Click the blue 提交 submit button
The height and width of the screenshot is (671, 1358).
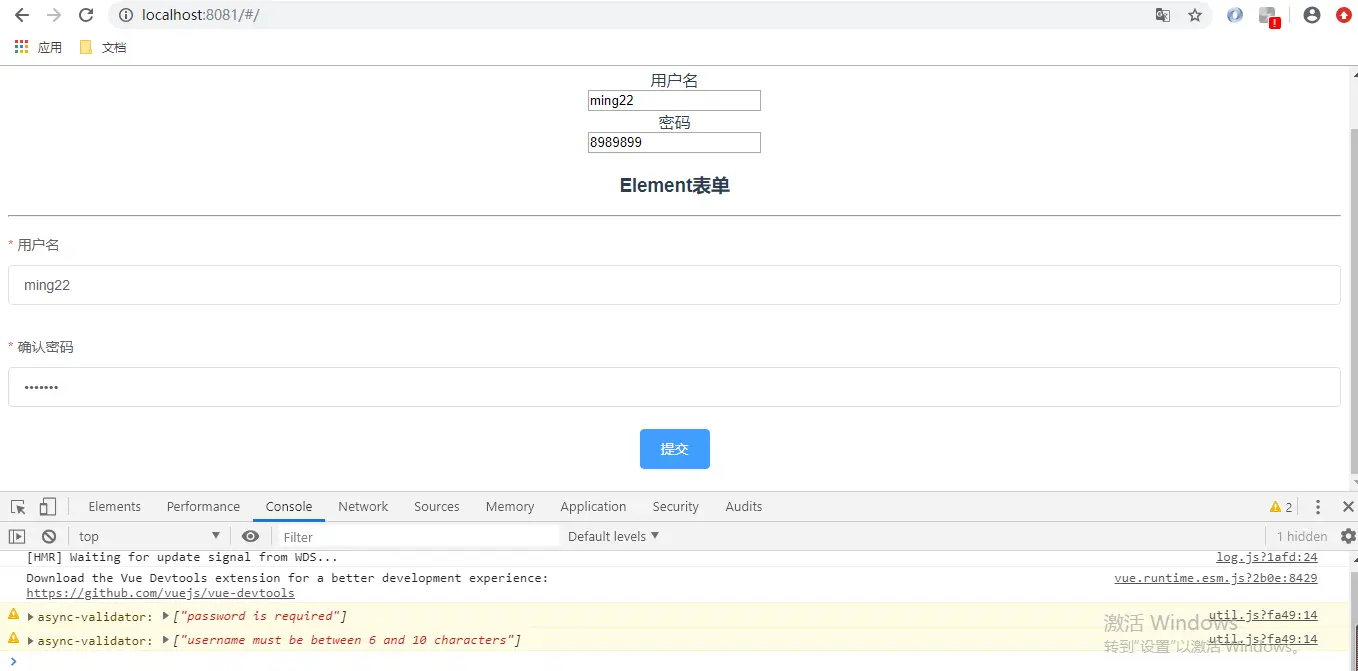coord(675,449)
